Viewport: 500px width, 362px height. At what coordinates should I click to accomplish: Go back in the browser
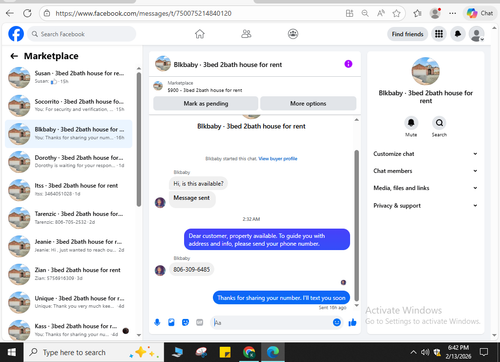point(10,13)
